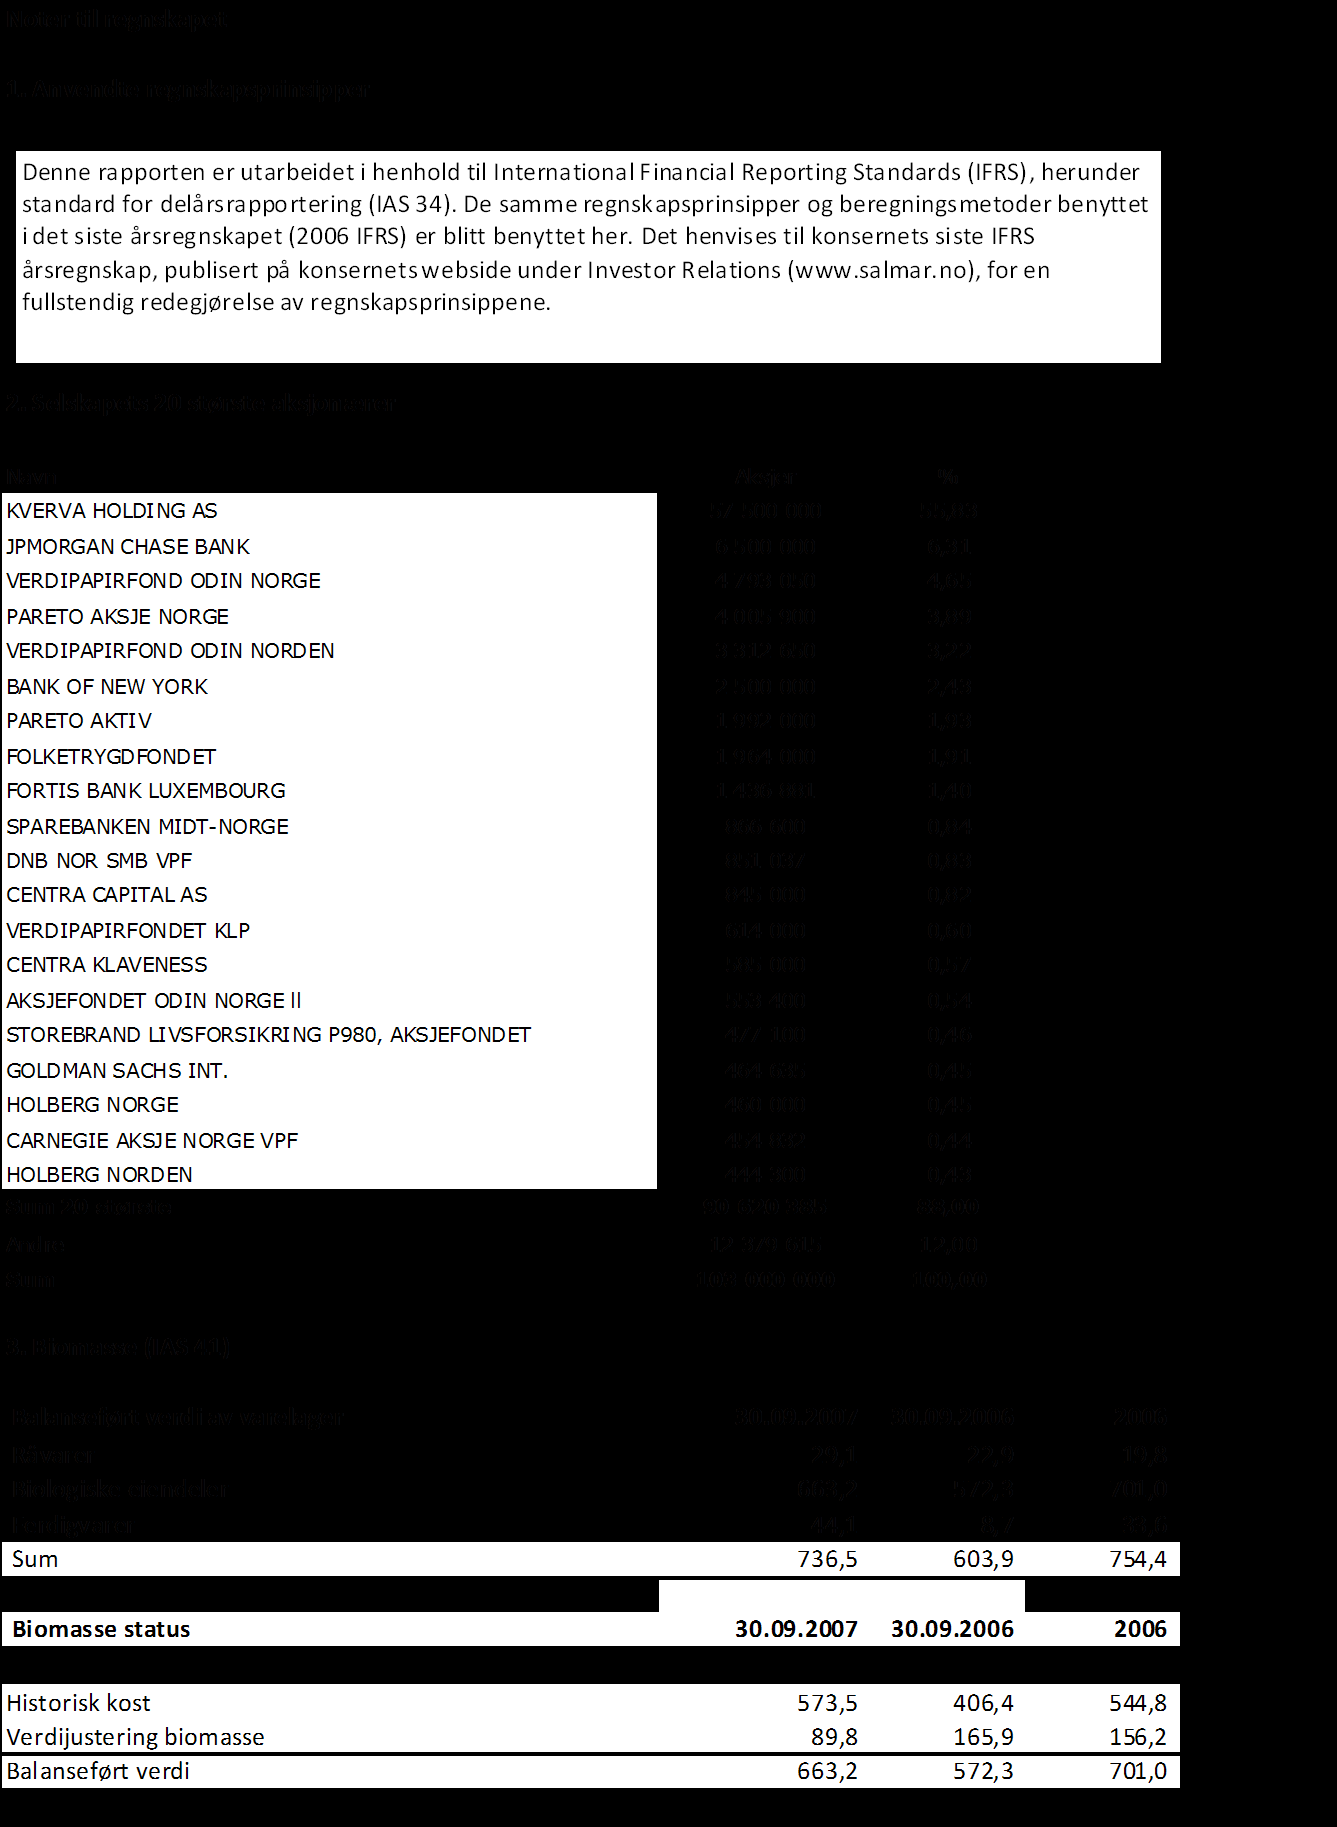The height and width of the screenshot is (1827, 1337).
Task: Select VERDIPAPIRFONDET KLP entry
Action: pos(128,931)
